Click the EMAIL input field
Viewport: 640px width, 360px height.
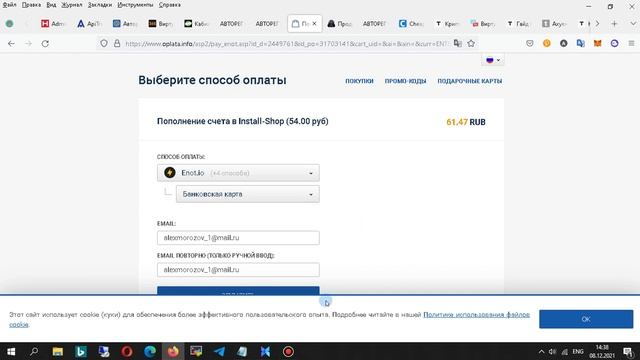point(238,238)
